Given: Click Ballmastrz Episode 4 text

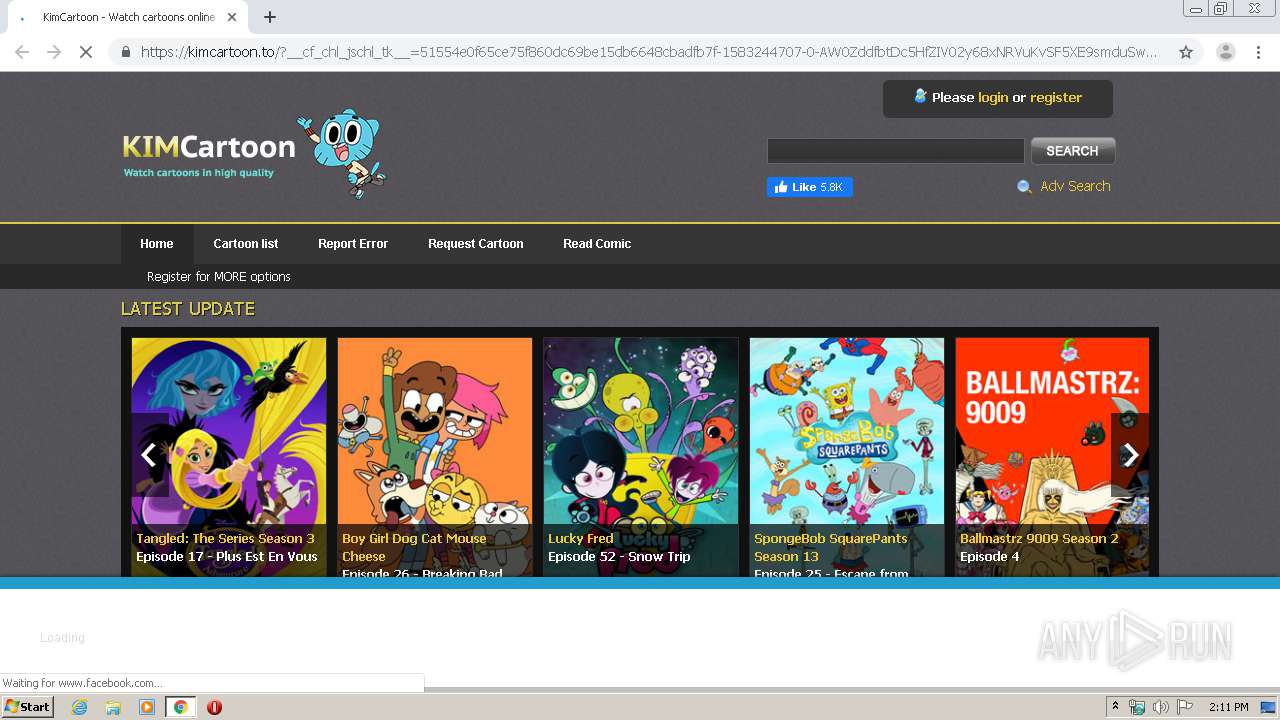Looking at the screenshot, I should coord(990,556).
